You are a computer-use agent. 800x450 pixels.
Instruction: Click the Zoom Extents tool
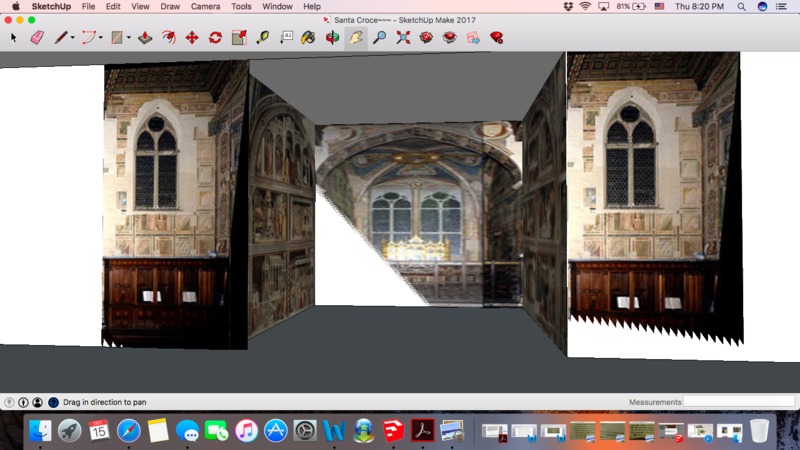point(403,38)
